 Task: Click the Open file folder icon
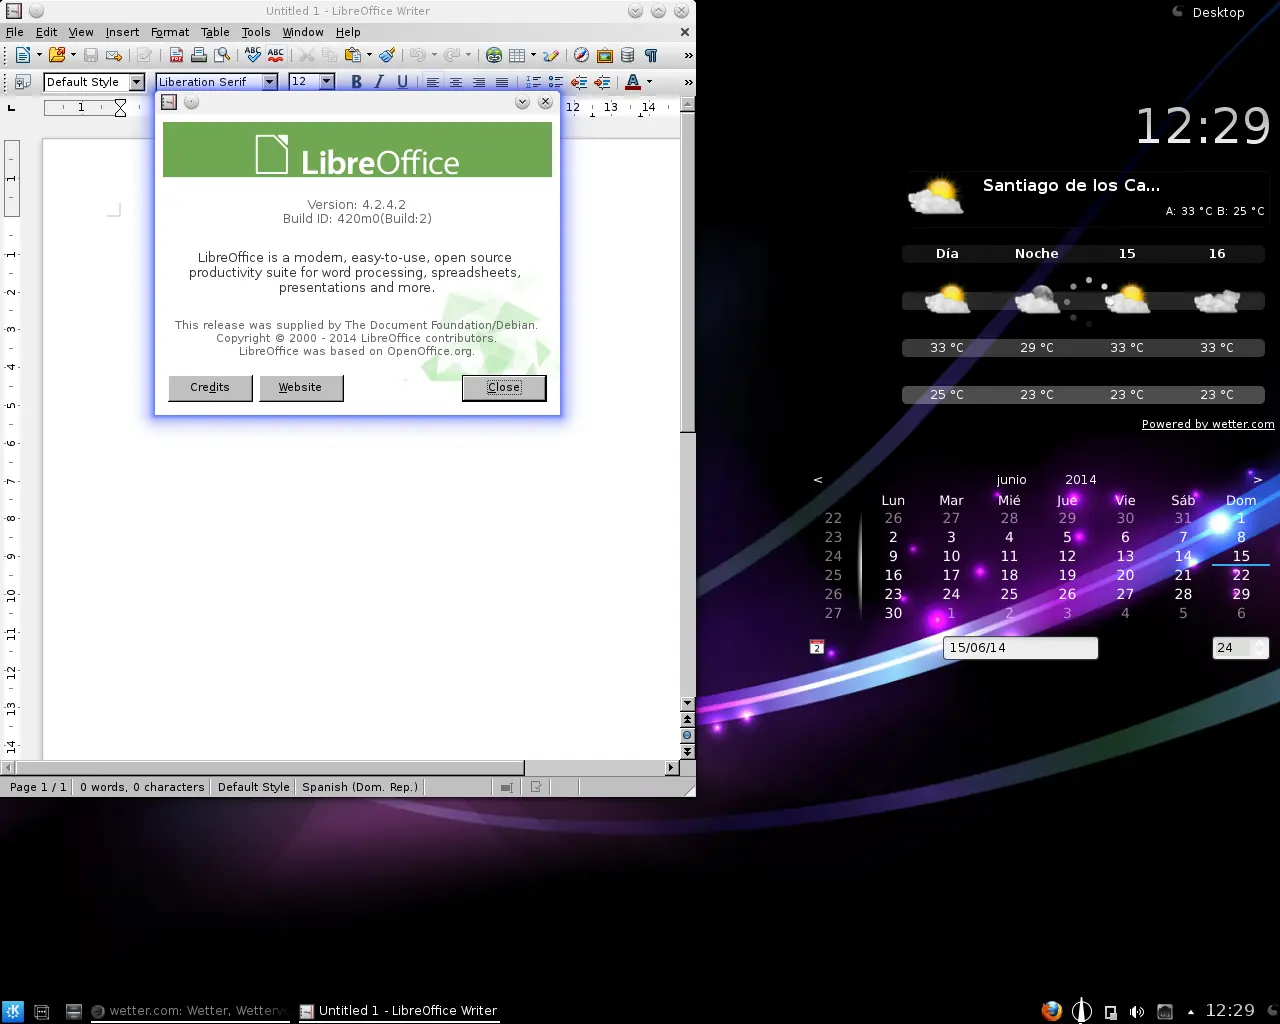click(57, 55)
